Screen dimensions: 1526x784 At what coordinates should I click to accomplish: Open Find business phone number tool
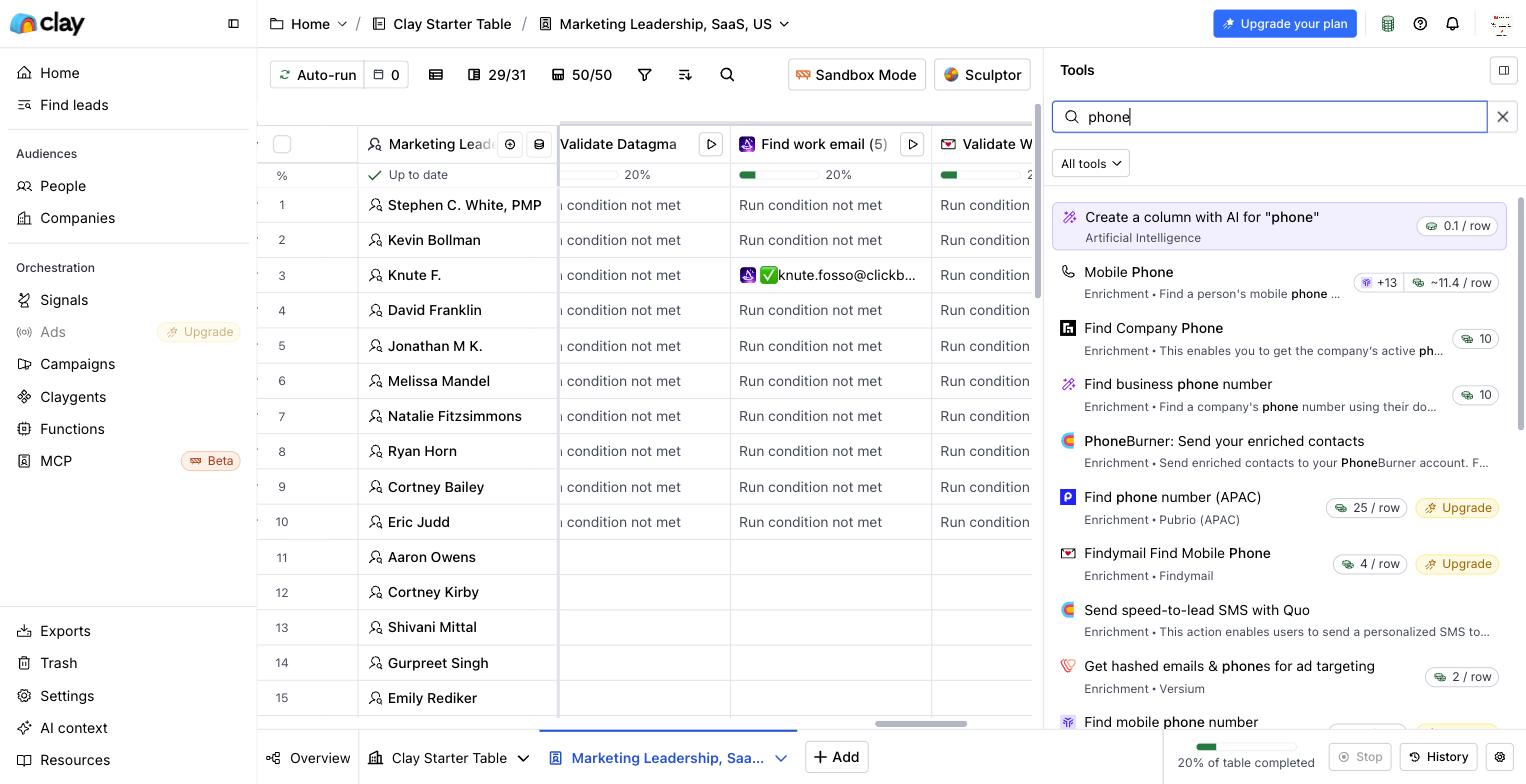[1279, 395]
